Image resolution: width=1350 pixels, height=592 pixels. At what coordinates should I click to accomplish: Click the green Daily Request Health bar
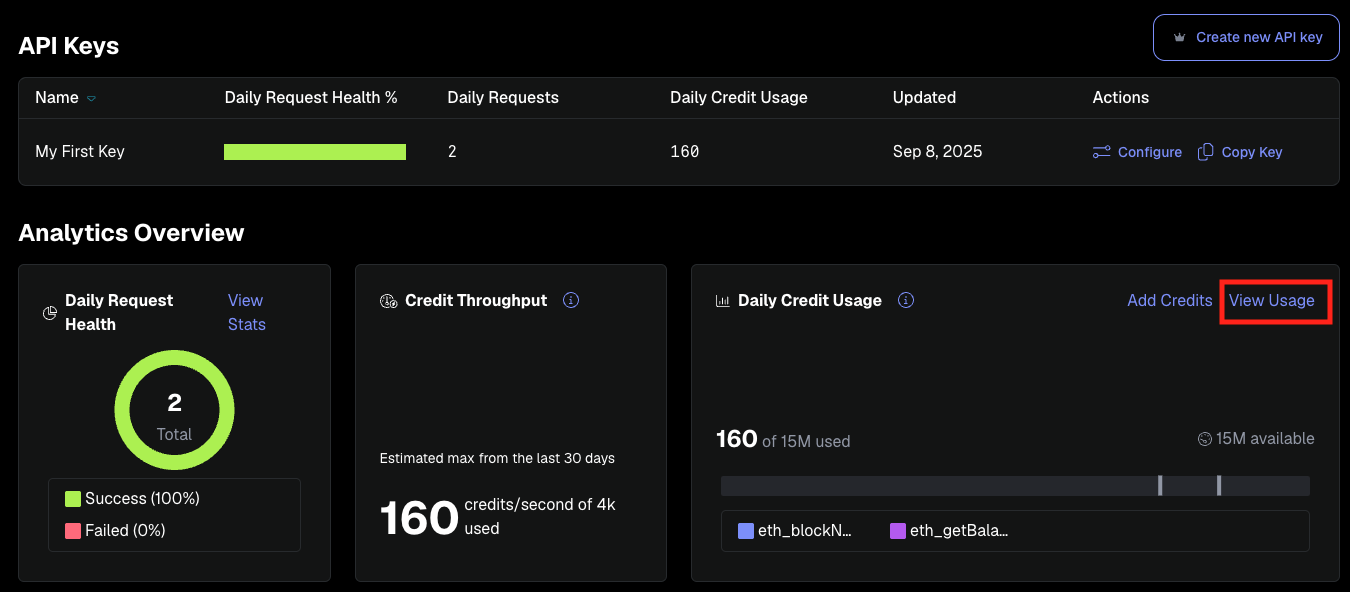(314, 152)
